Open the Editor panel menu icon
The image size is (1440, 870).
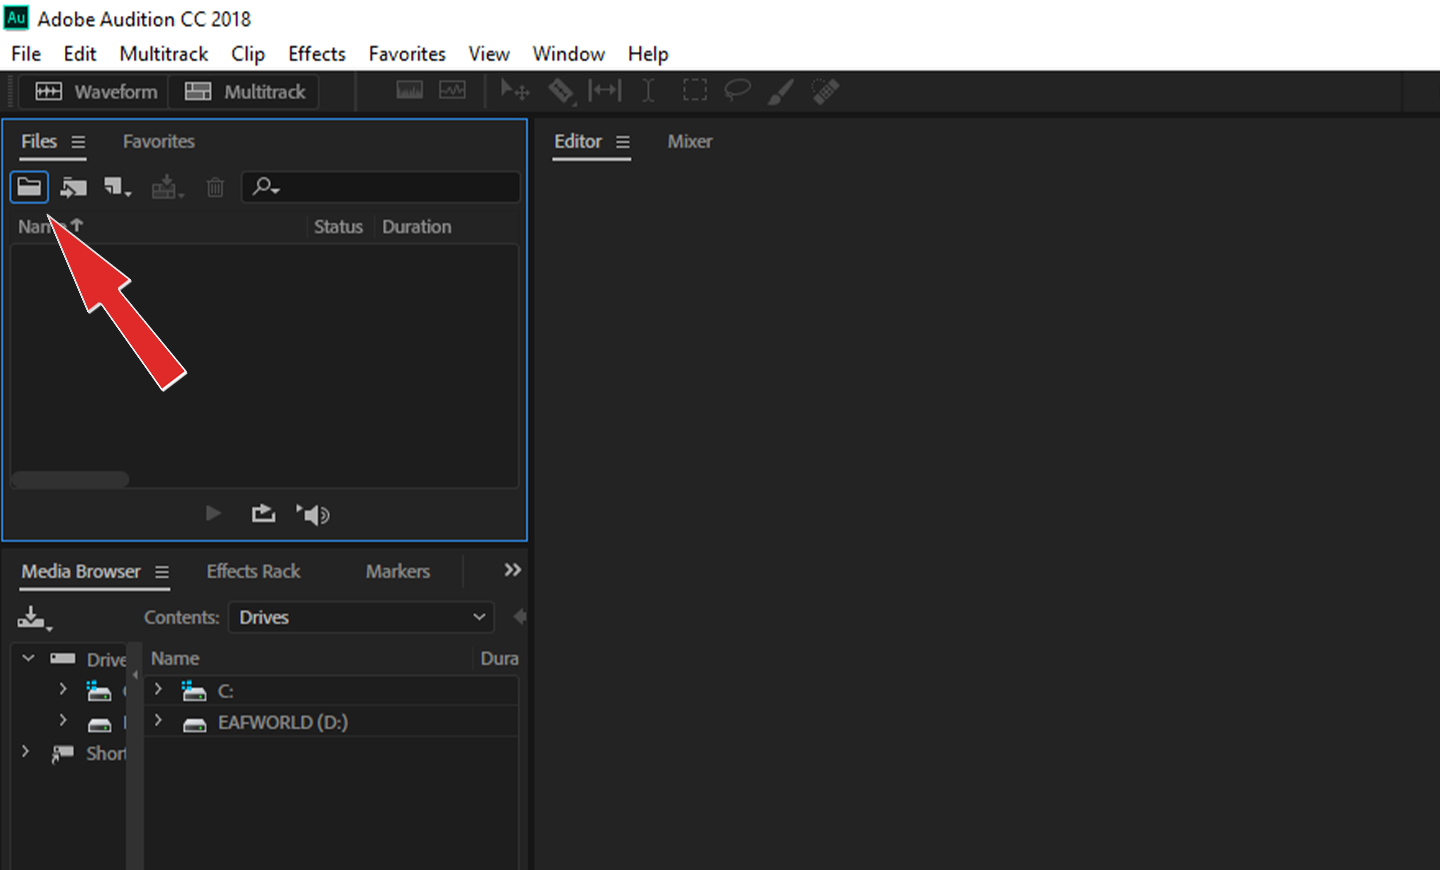tap(623, 142)
